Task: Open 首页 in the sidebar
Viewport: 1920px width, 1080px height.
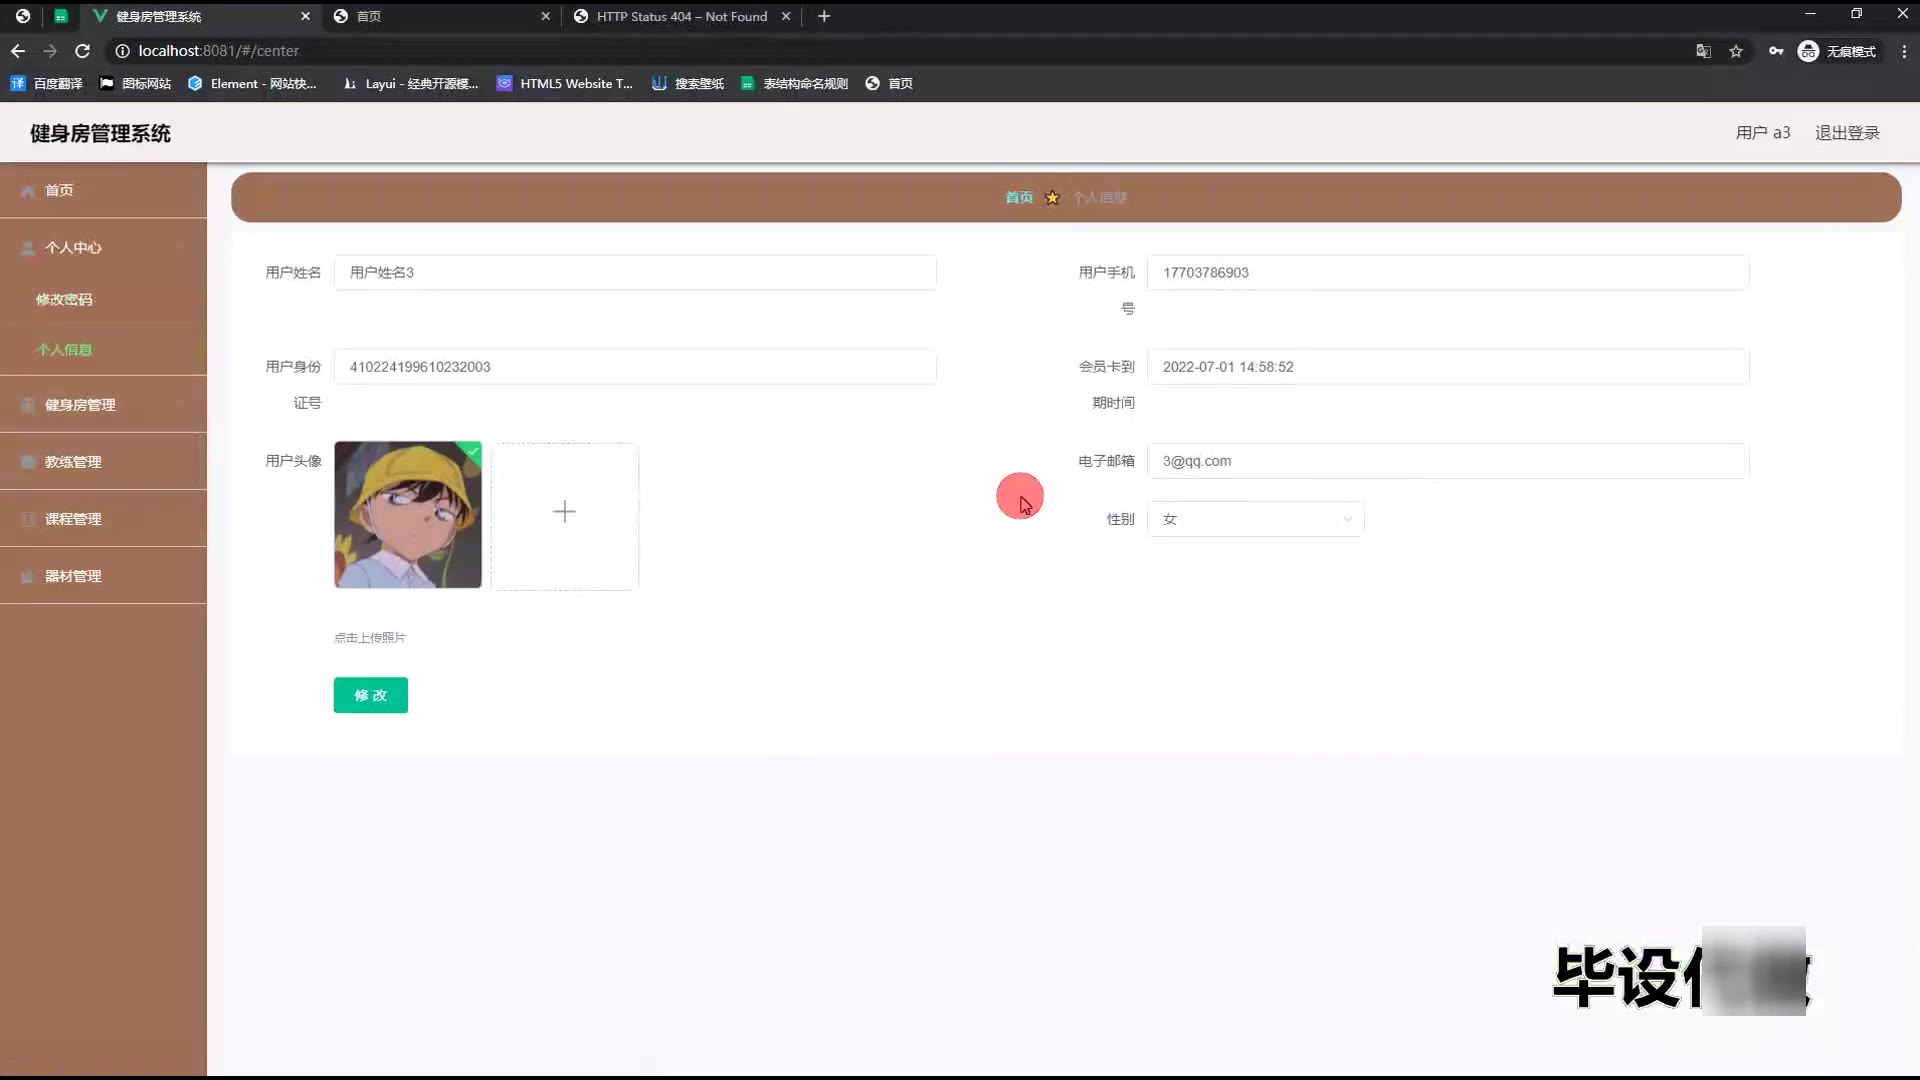Action: [x=103, y=190]
